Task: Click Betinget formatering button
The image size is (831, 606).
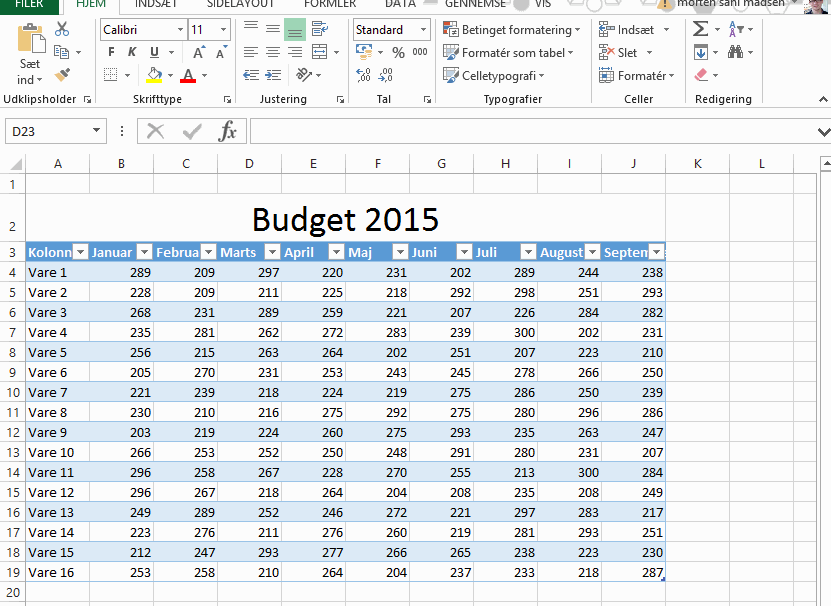Action: click(512, 30)
